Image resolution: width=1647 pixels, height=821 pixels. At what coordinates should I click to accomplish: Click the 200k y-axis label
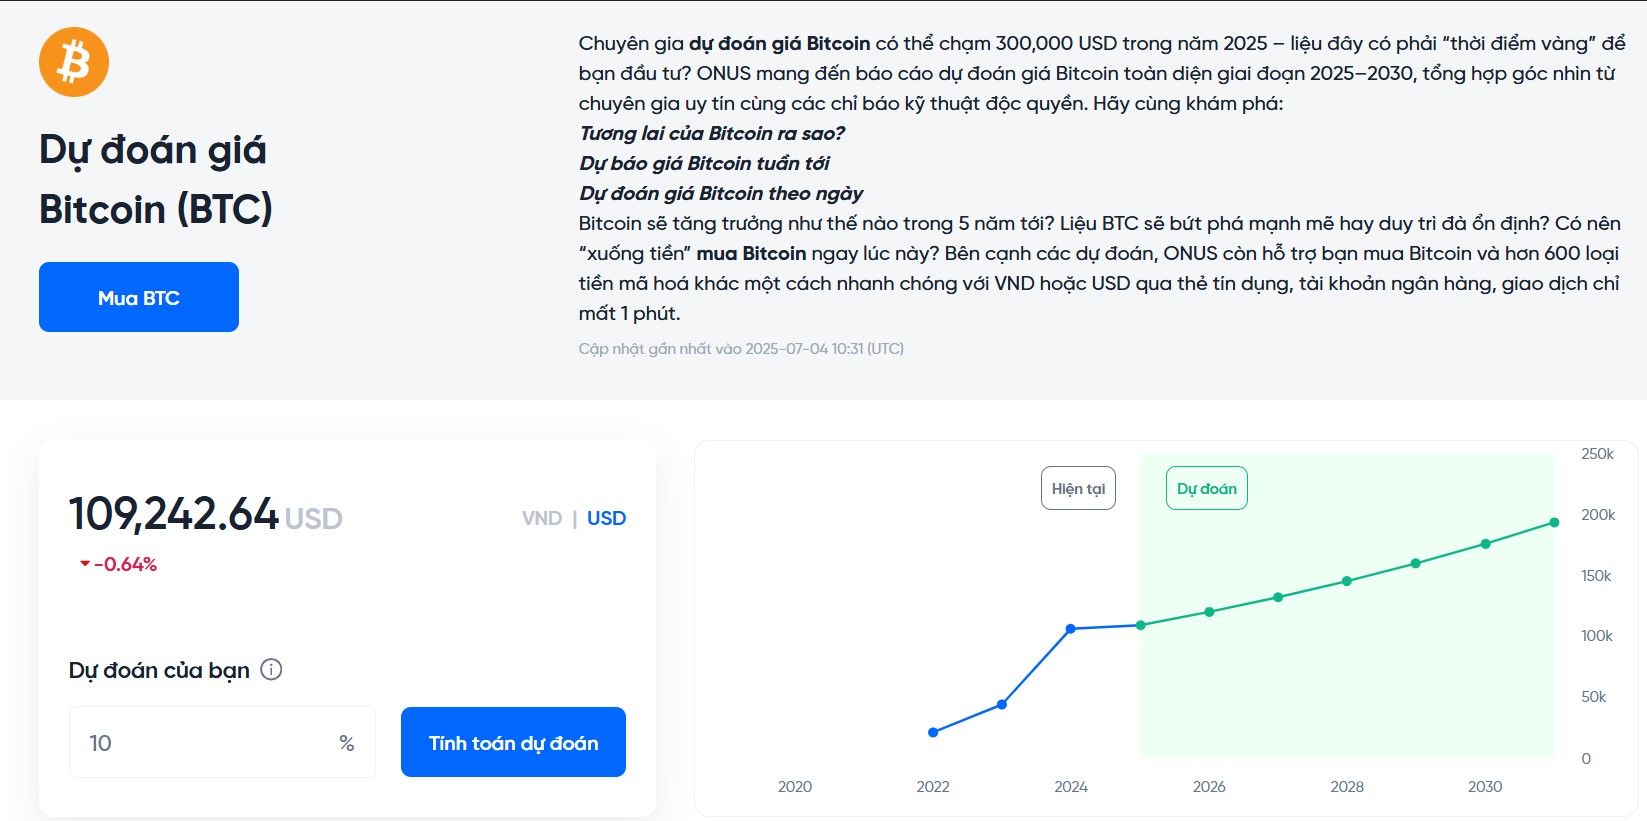pos(1597,514)
